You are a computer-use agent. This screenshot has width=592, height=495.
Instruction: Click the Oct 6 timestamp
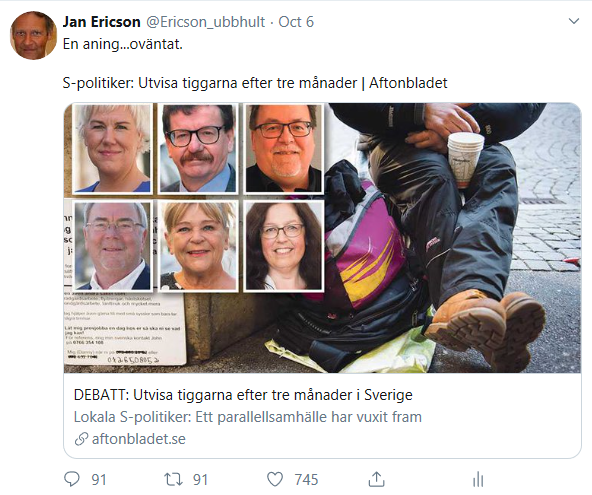(x=296, y=22)
